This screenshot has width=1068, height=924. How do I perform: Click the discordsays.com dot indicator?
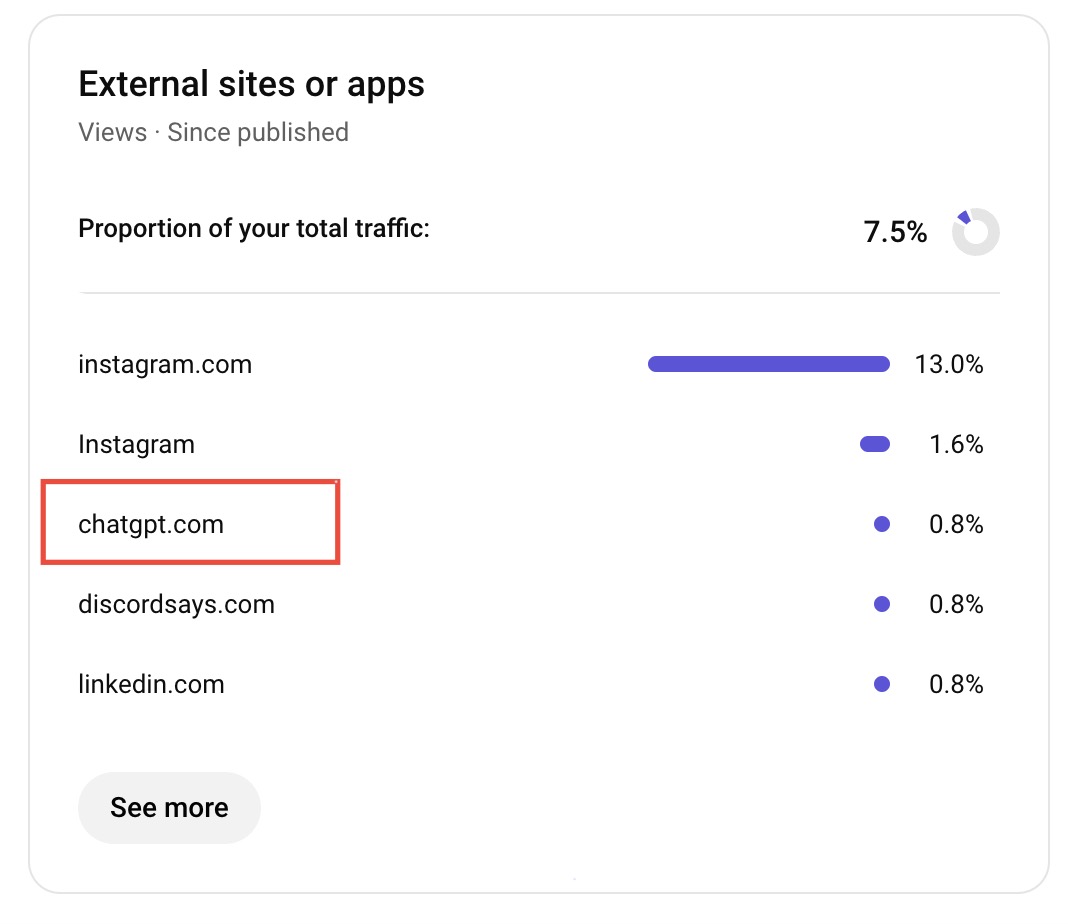pos(882,604)
